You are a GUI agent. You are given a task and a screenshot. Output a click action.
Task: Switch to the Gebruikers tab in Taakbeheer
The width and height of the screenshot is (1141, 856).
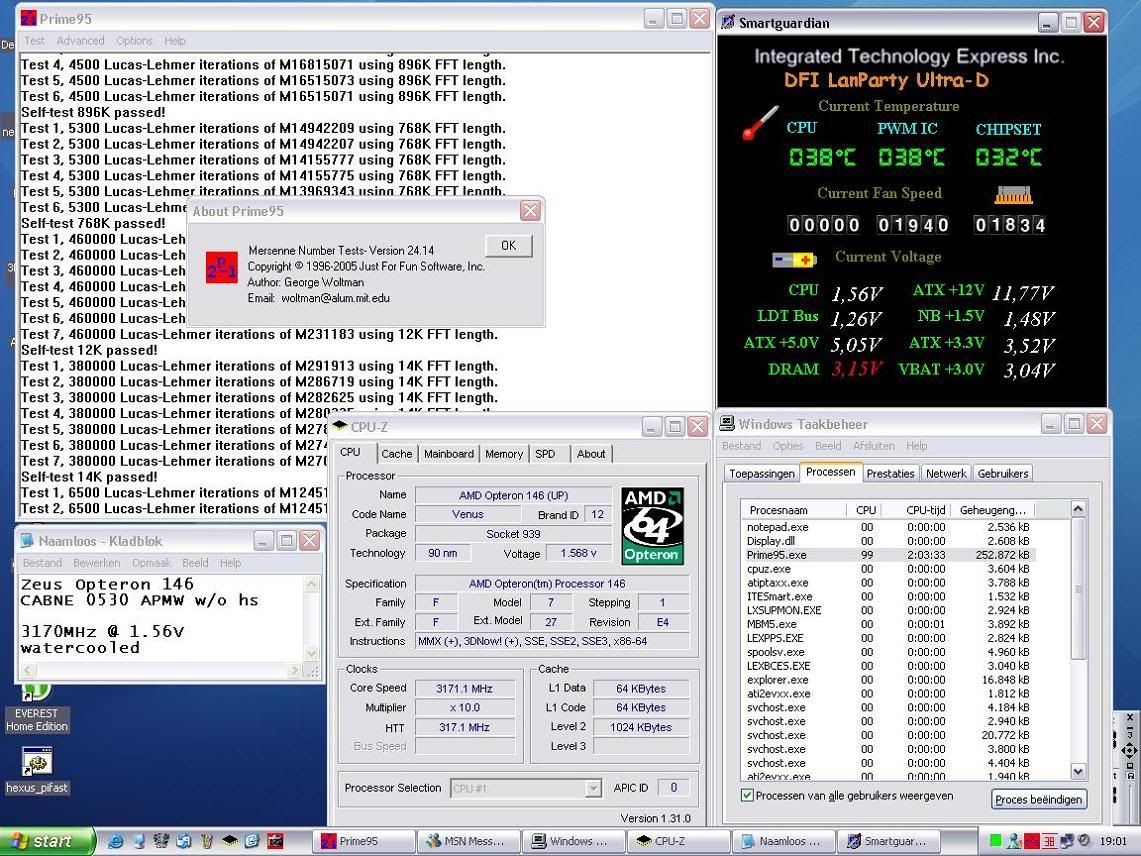coord(1003,473)
